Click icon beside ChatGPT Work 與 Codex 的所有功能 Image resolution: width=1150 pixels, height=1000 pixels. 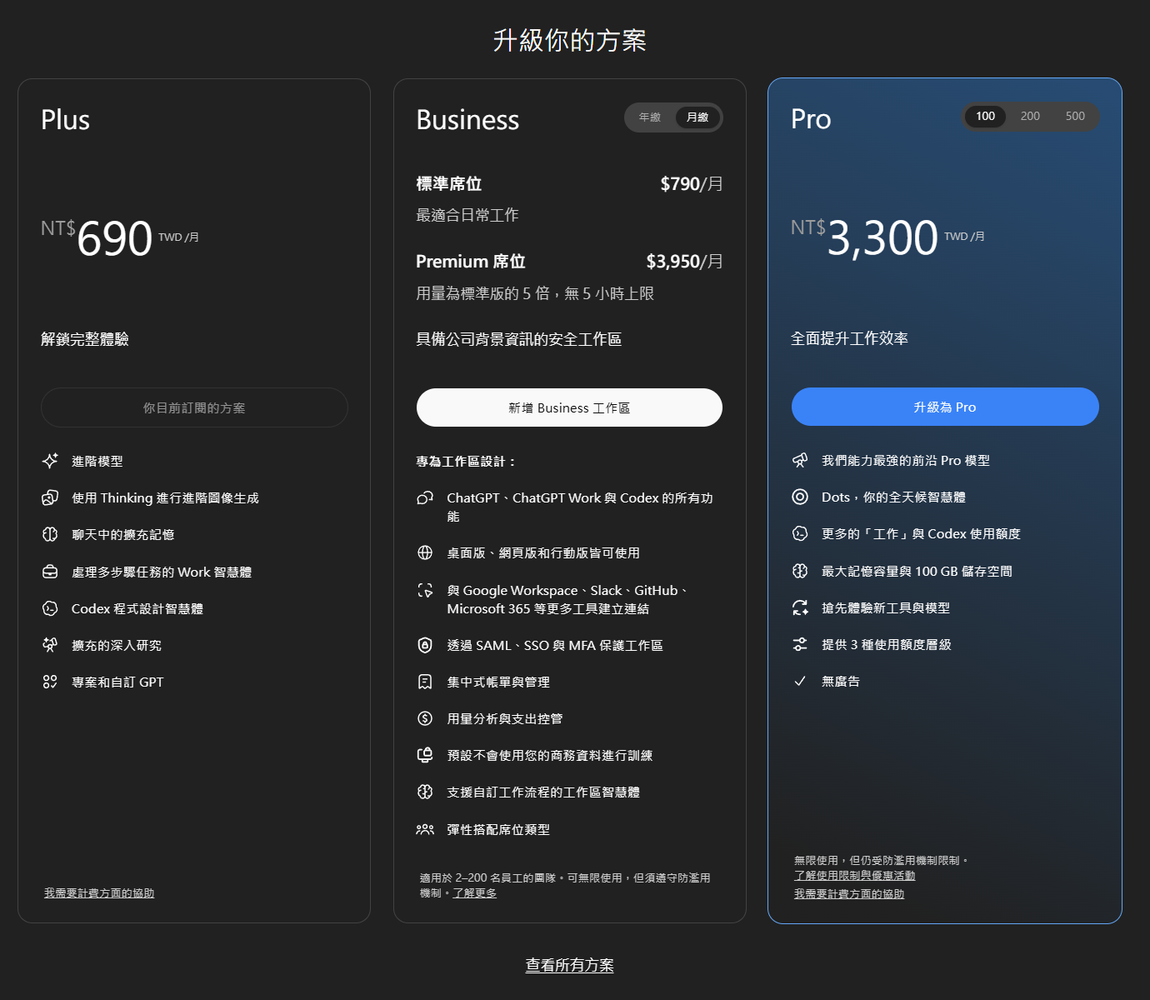click(x=425, y=498)
